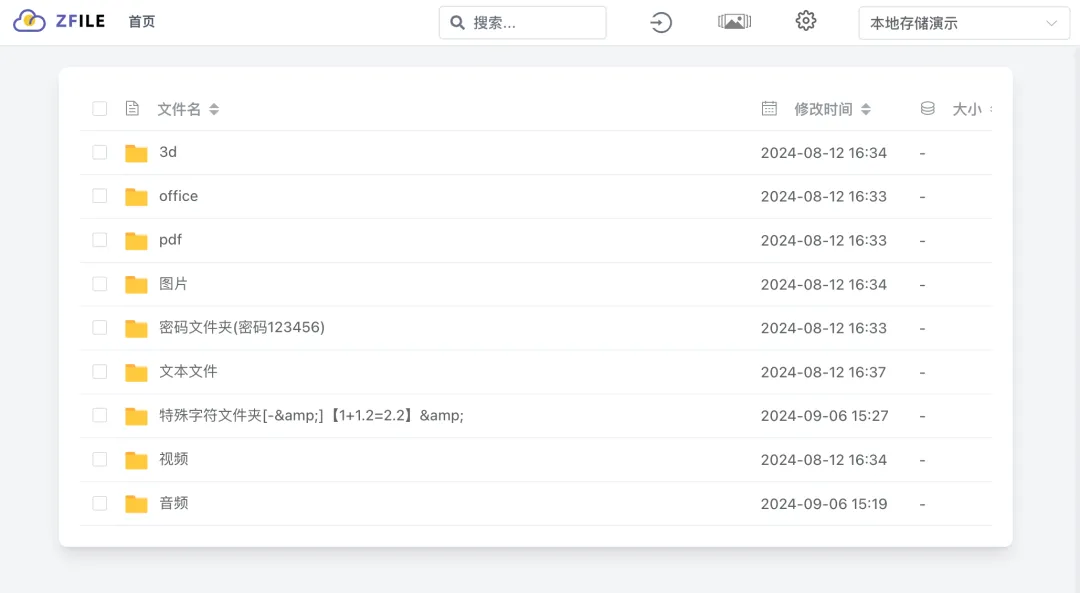
Task: Click the database icon beside 大小
Action: point(928,109)
